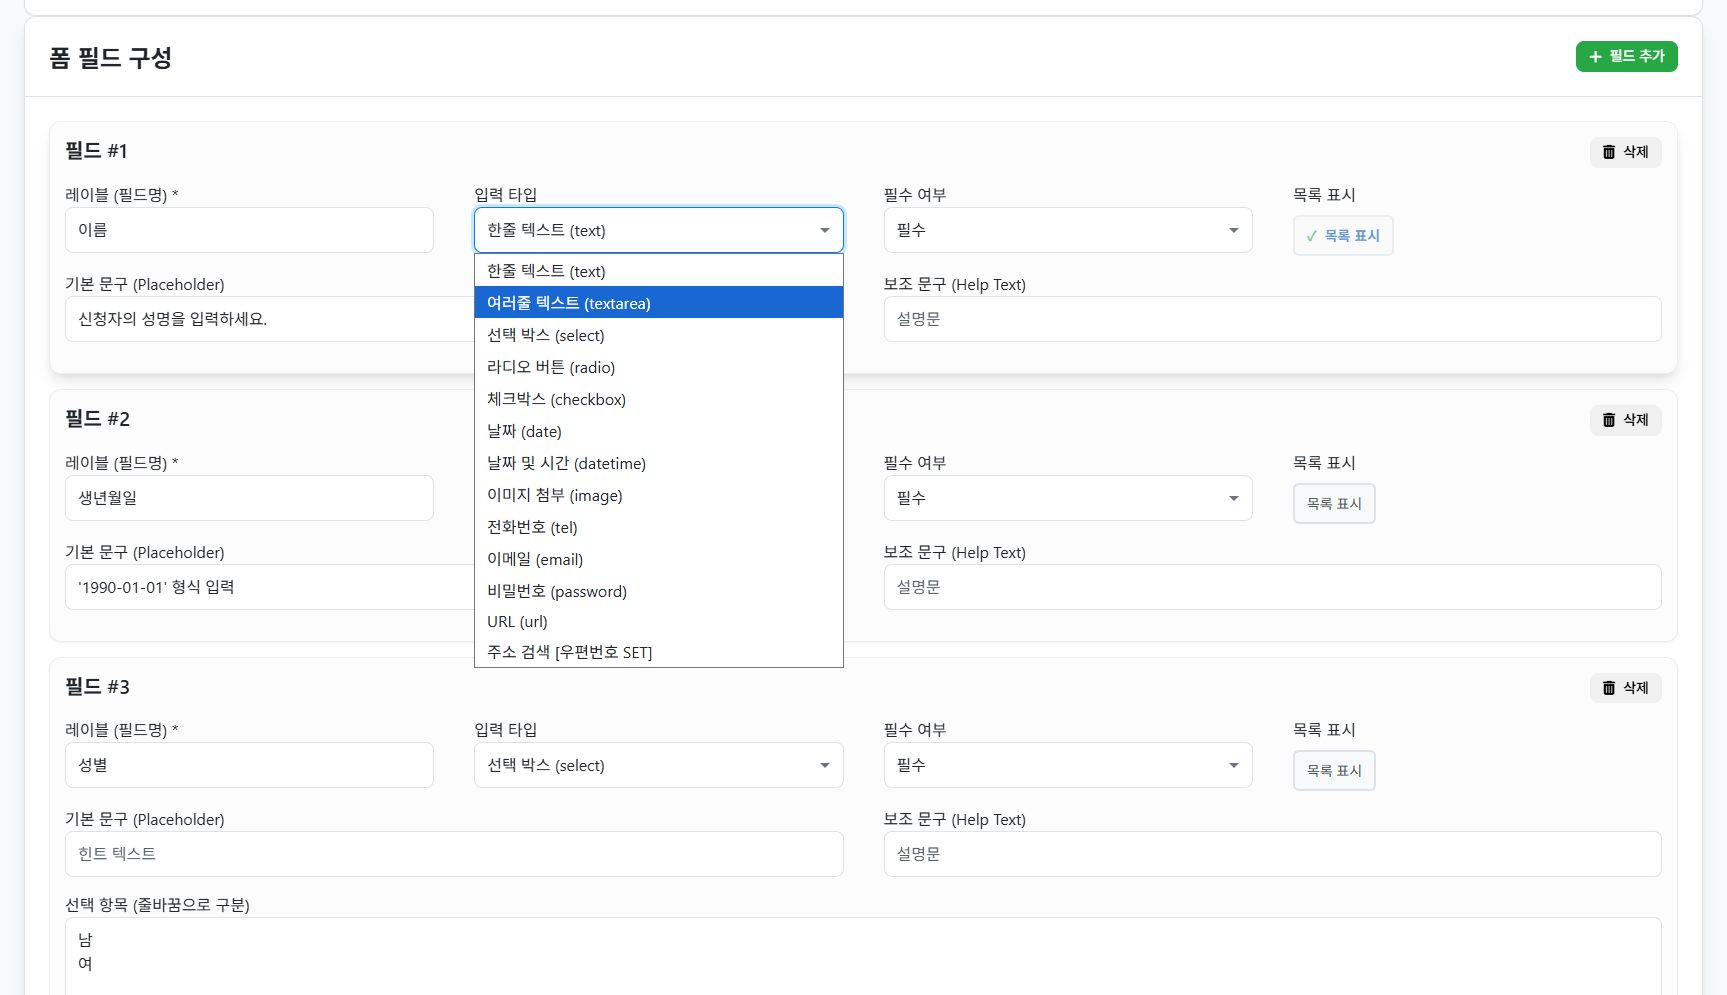Click the placeholder field with '1990-01-01' 형식 입력
Screen dimensions: 1727x995
click(269, 587)
